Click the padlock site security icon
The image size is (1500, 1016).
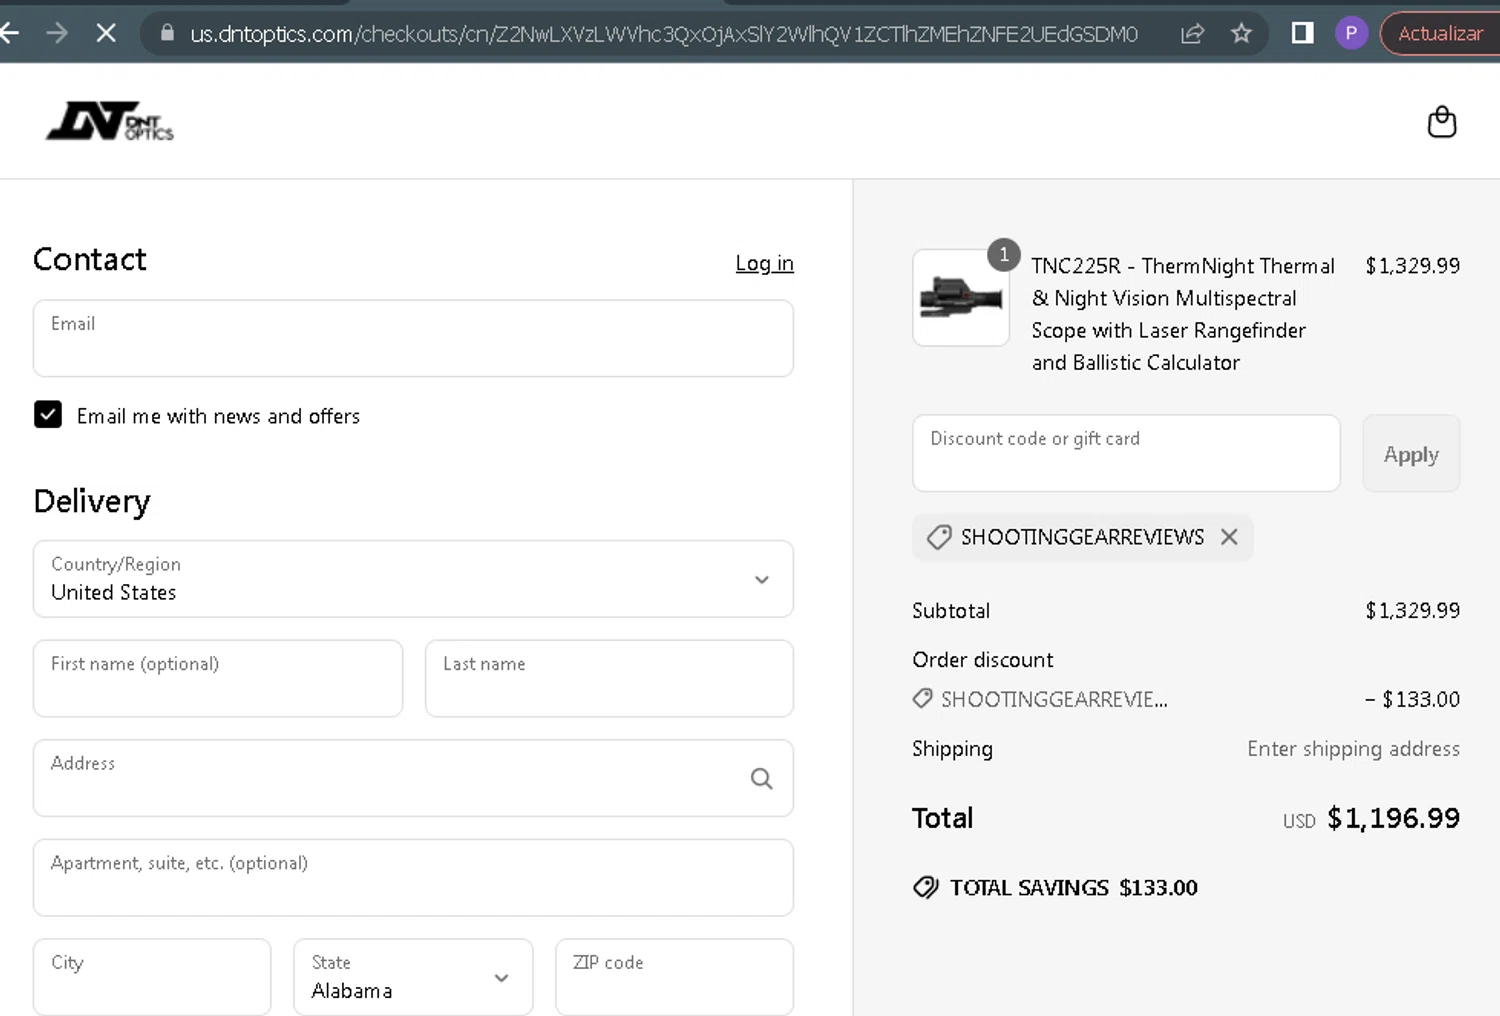click(x=167, y=33)
